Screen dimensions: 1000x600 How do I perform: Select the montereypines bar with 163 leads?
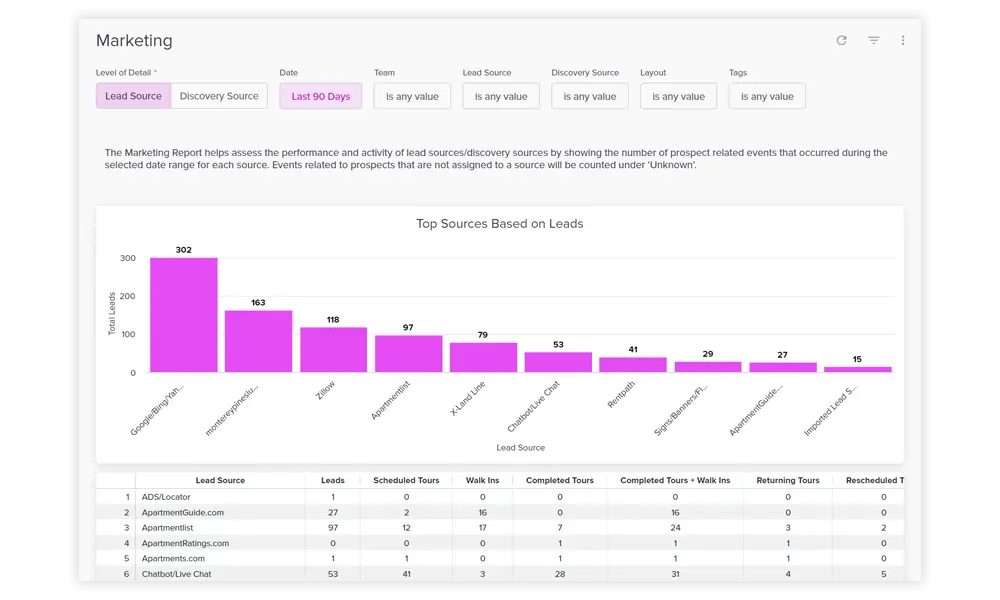[258, 341]
